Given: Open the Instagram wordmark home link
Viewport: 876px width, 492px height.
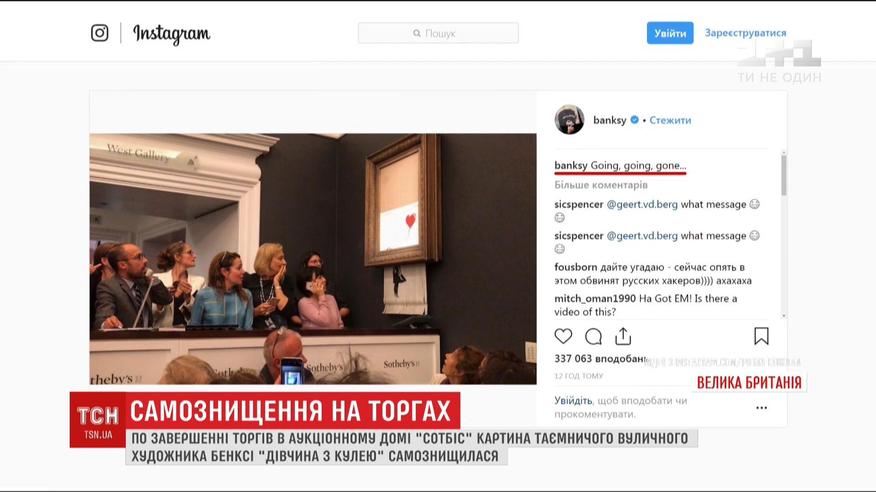Looking at the screenshot, I should point(172,34).
